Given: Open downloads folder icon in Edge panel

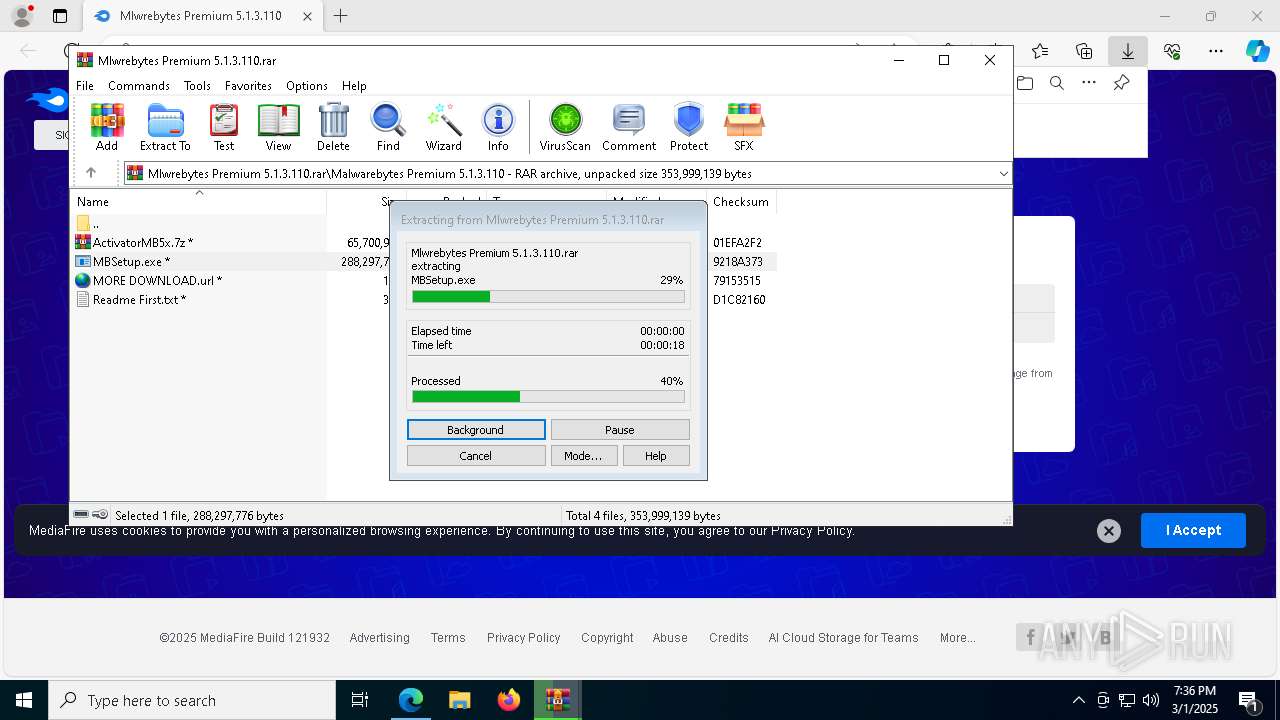Looking at the screenshot, I should tap(1025, 83).
